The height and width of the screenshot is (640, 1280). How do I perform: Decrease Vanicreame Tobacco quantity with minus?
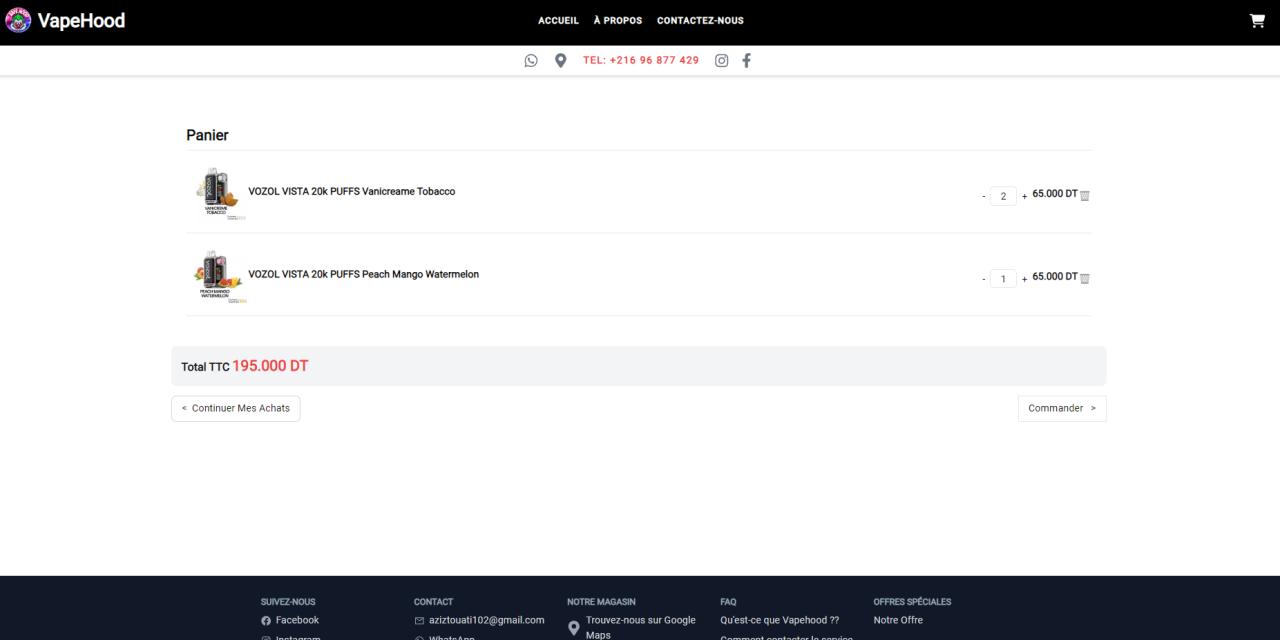pyautogui.click(x=984, y=196)
